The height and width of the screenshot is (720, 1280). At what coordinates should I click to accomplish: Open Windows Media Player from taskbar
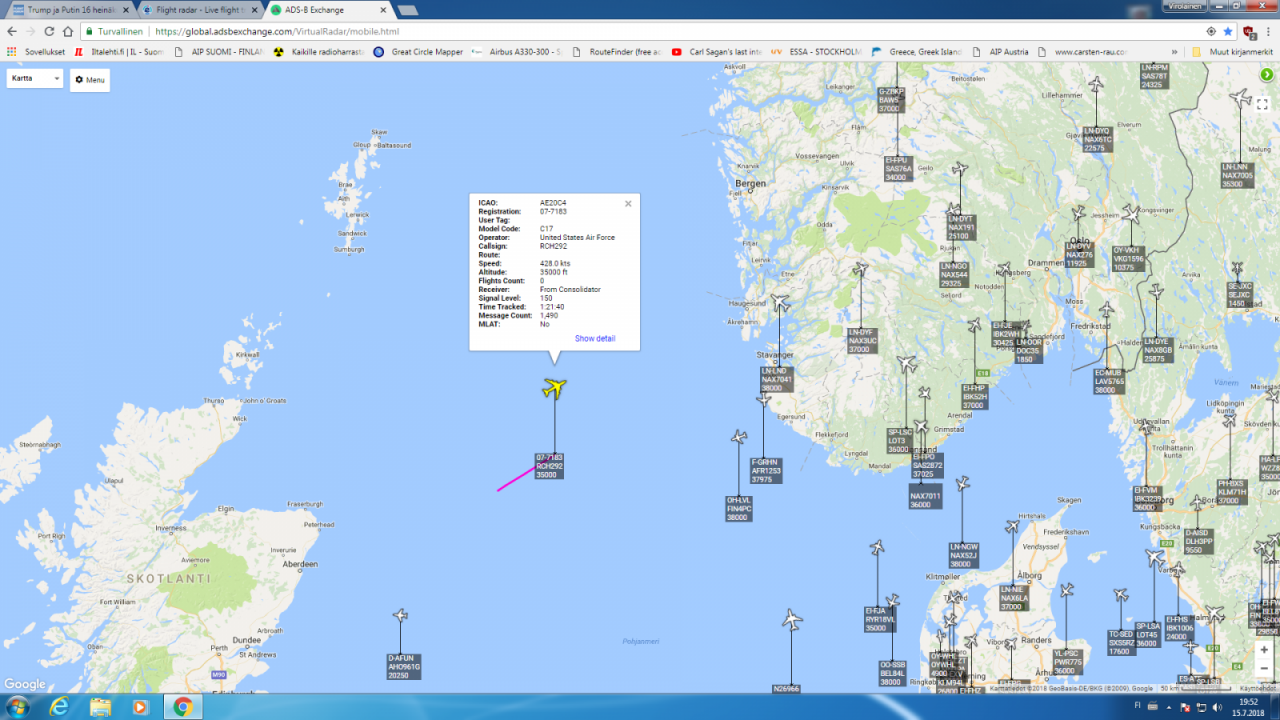tap(141, 706)
